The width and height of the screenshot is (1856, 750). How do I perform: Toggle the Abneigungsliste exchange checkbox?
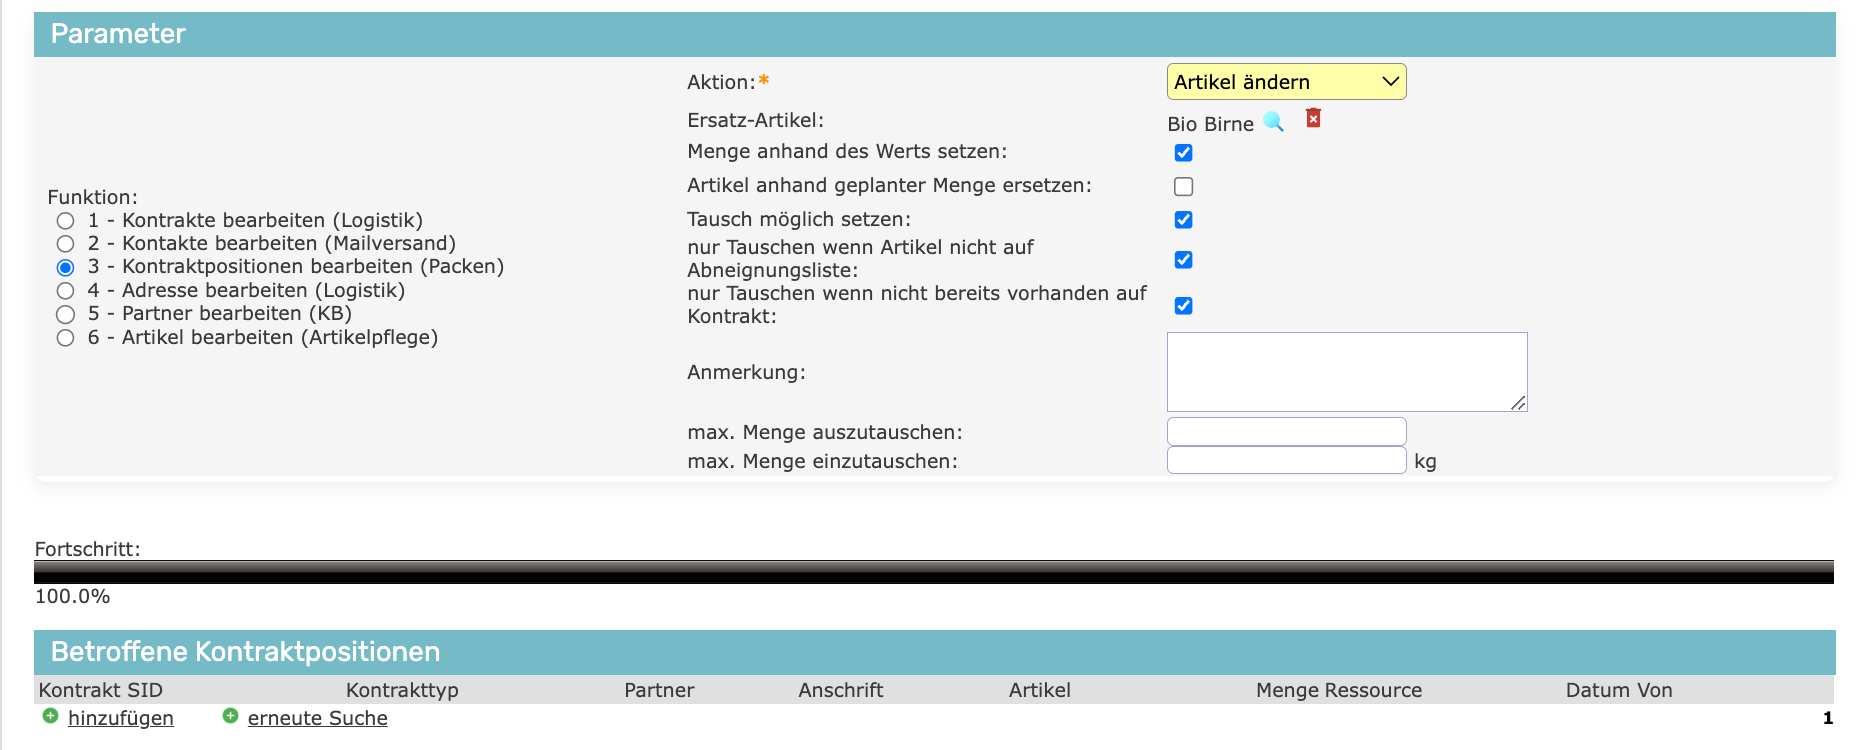(1183, 260)
